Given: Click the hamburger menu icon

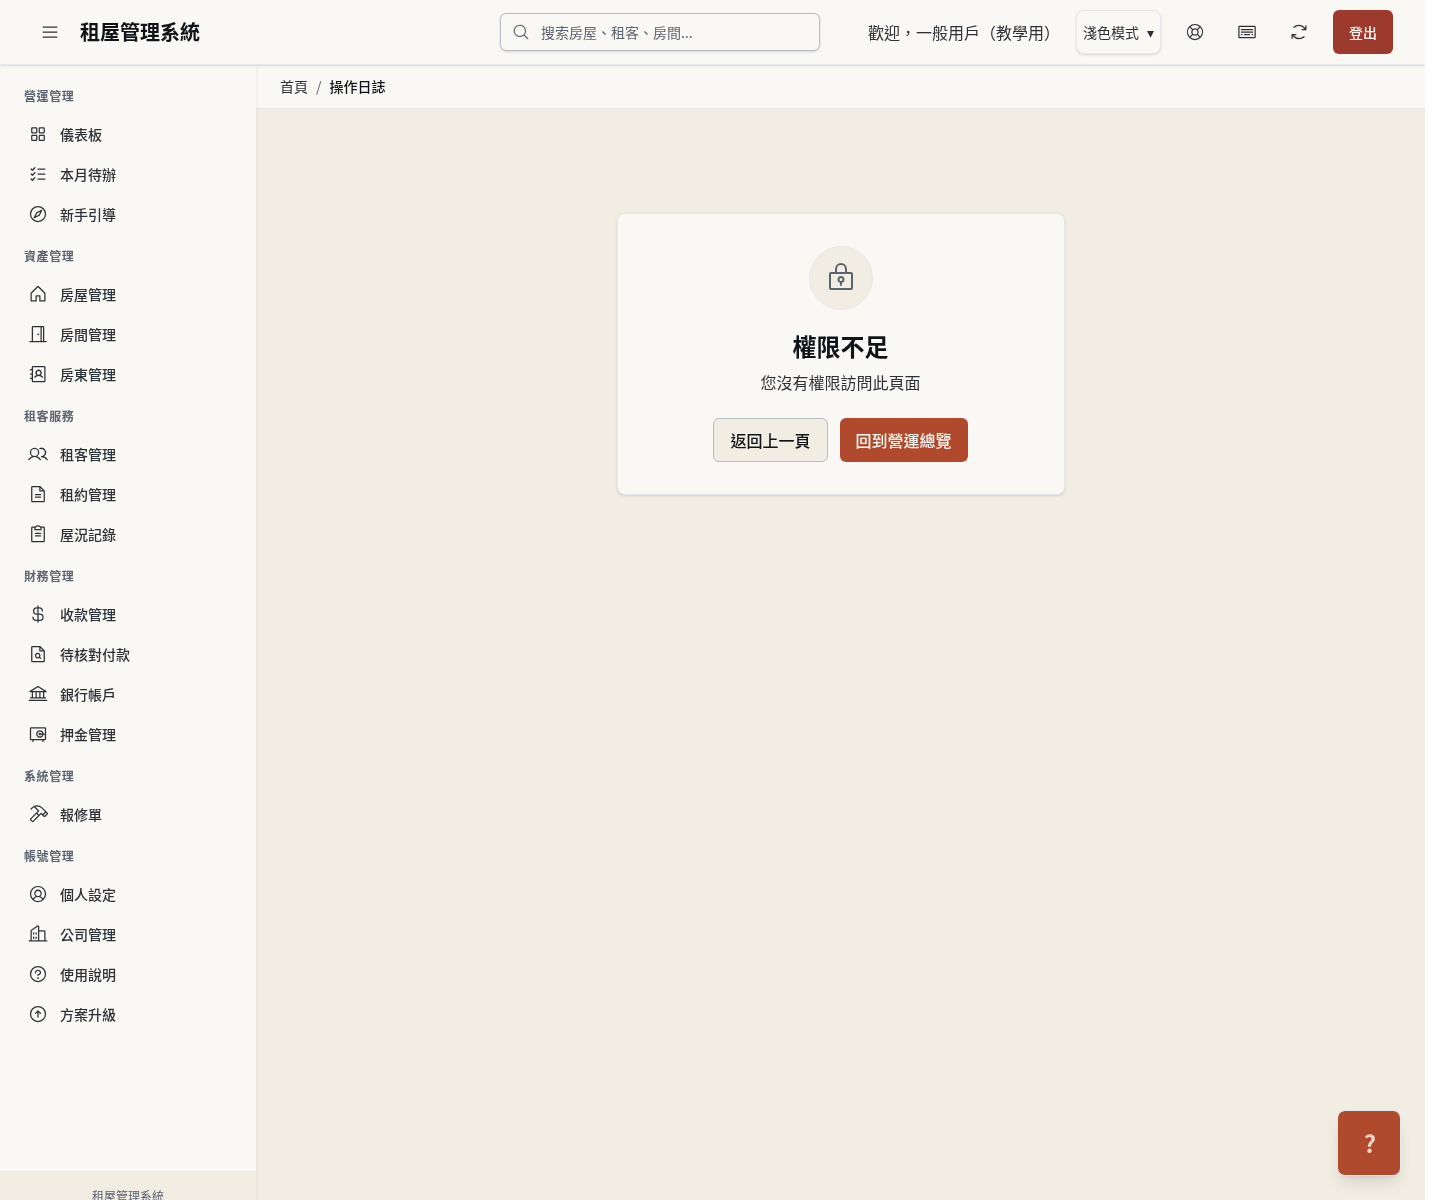Looking at the screenshot, I should (50, 33).
